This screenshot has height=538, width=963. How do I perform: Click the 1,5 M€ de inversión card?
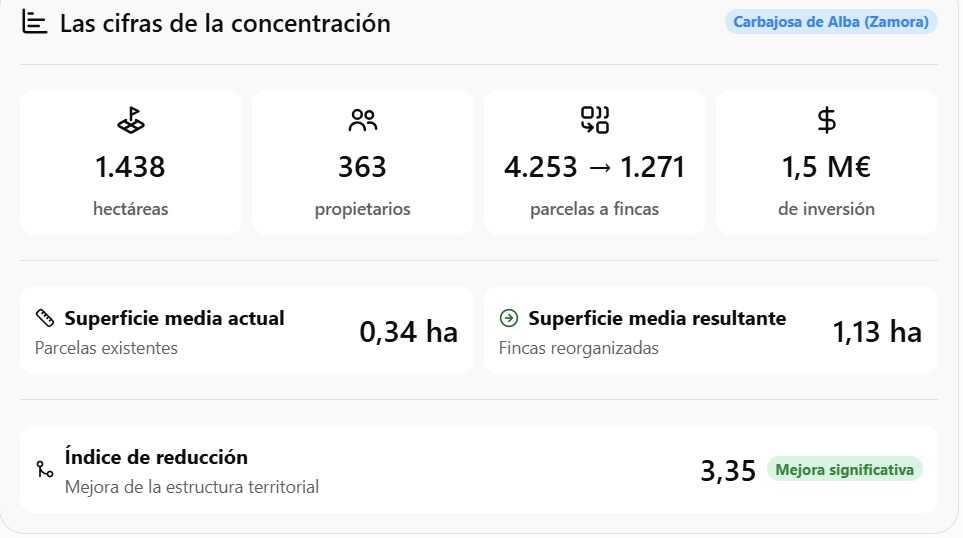coord(826,163)
